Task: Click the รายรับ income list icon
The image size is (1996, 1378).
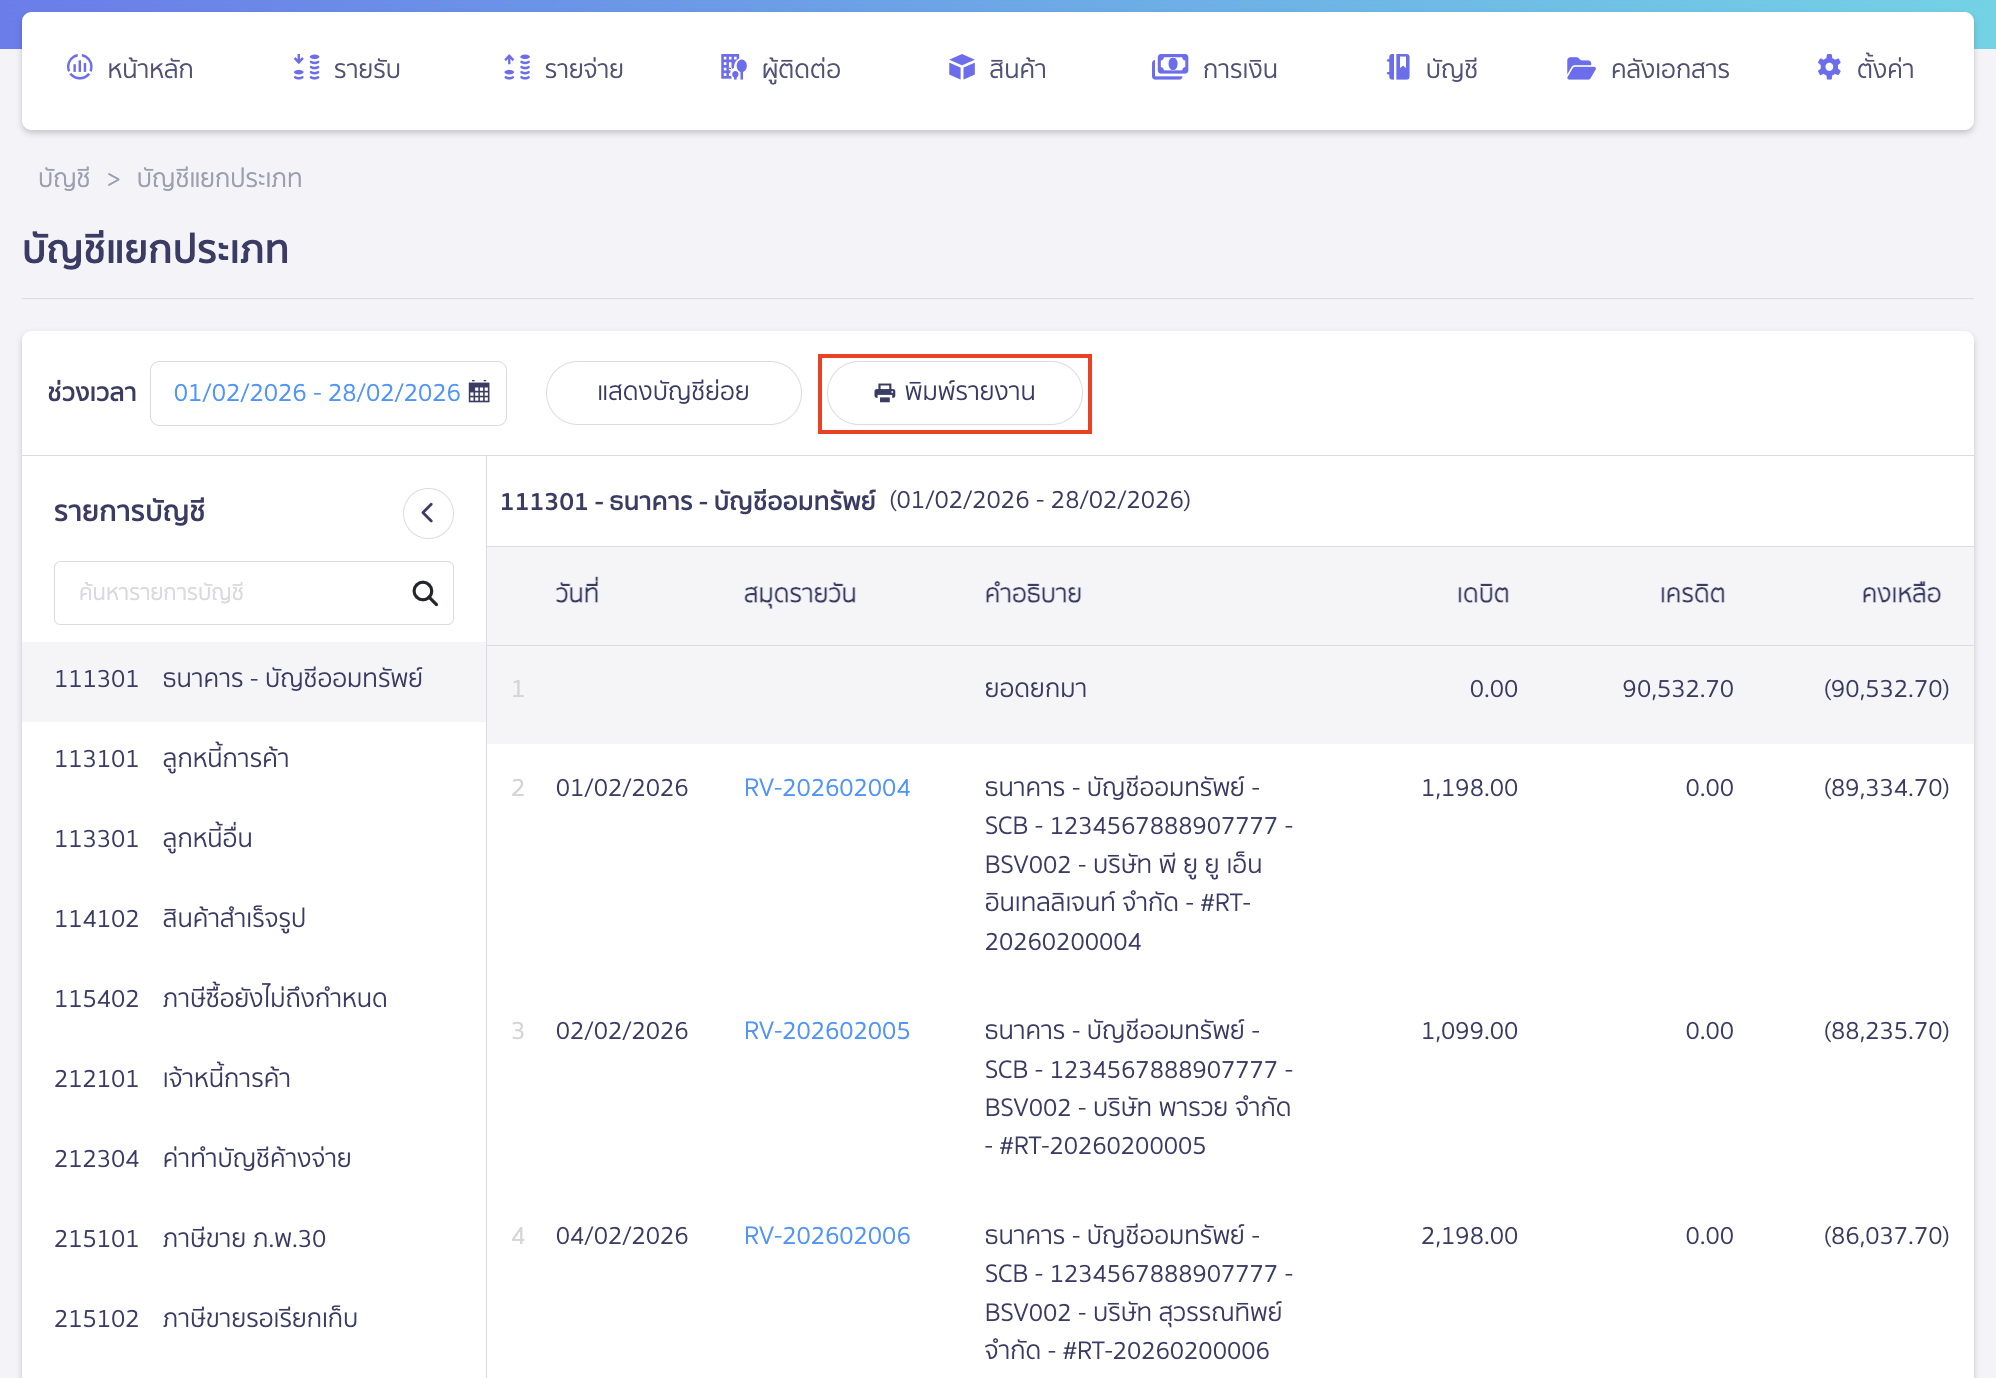Action: (306, 67)
